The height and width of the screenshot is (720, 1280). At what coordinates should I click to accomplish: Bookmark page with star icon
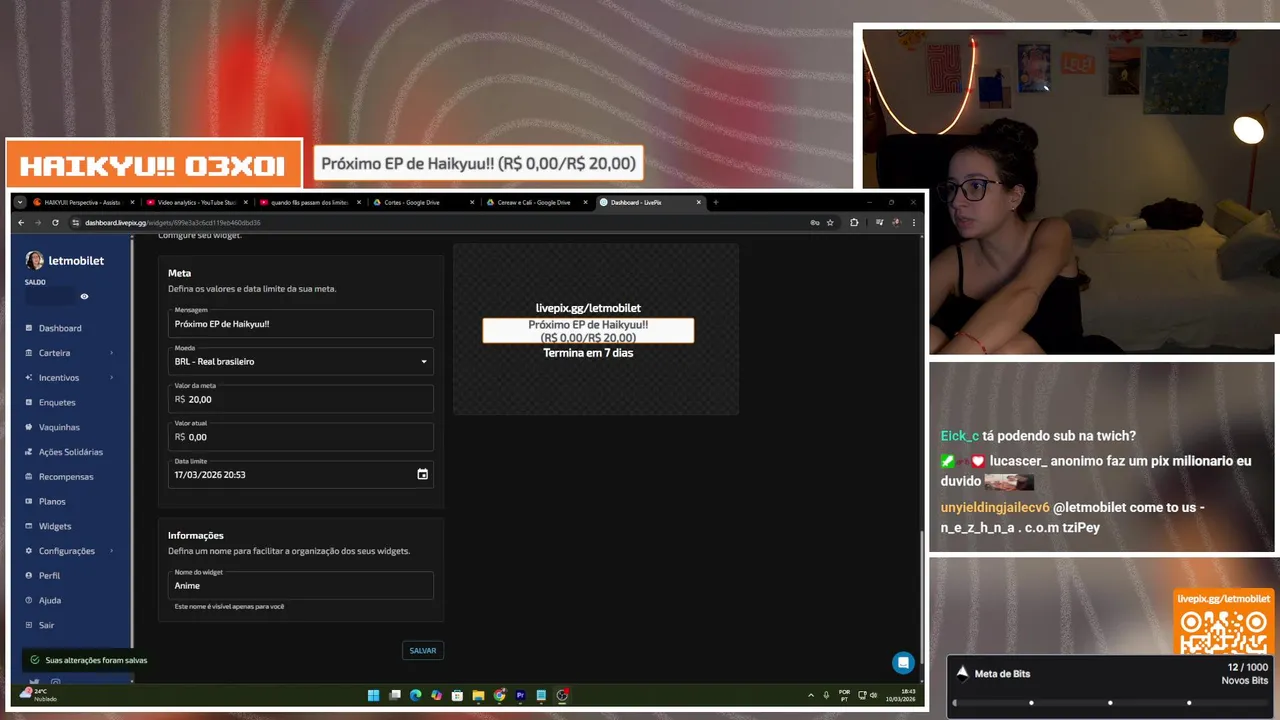(x=830, y=222)
